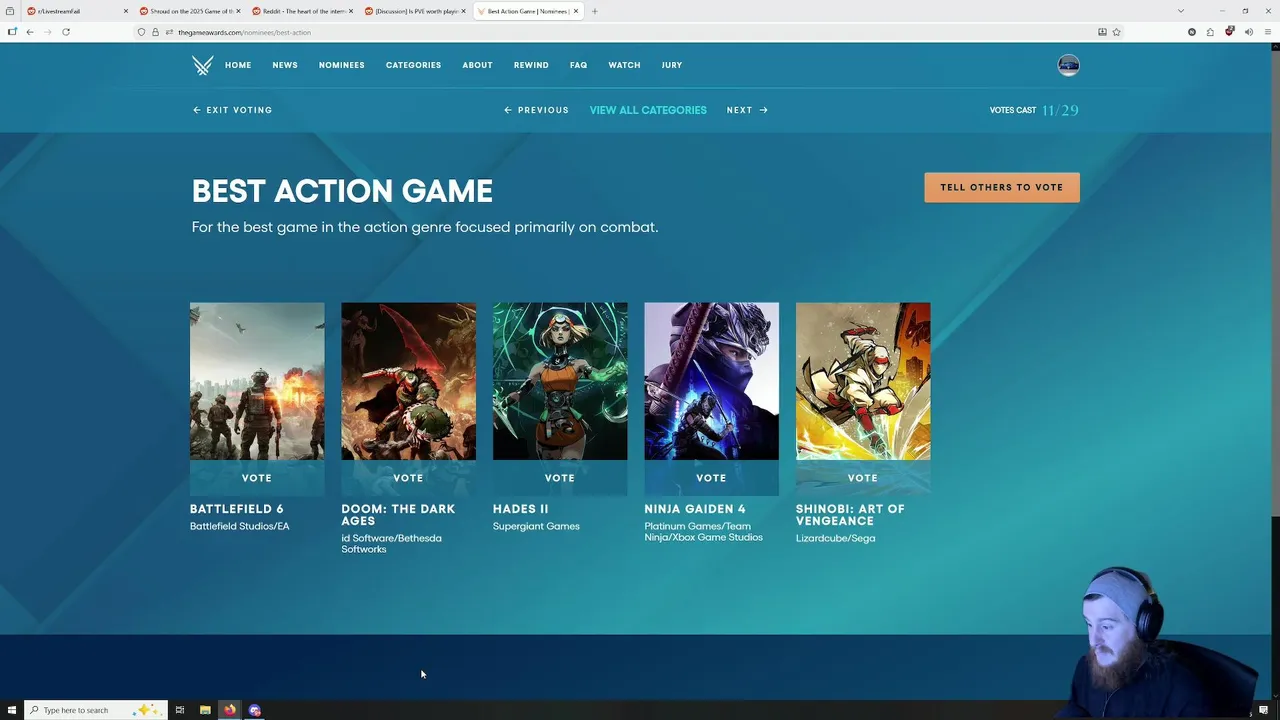This screenshot has width=1280, height=720.
Task: Switch to the Reddit heart of the internet tab
Action: [x=303, y=11]
